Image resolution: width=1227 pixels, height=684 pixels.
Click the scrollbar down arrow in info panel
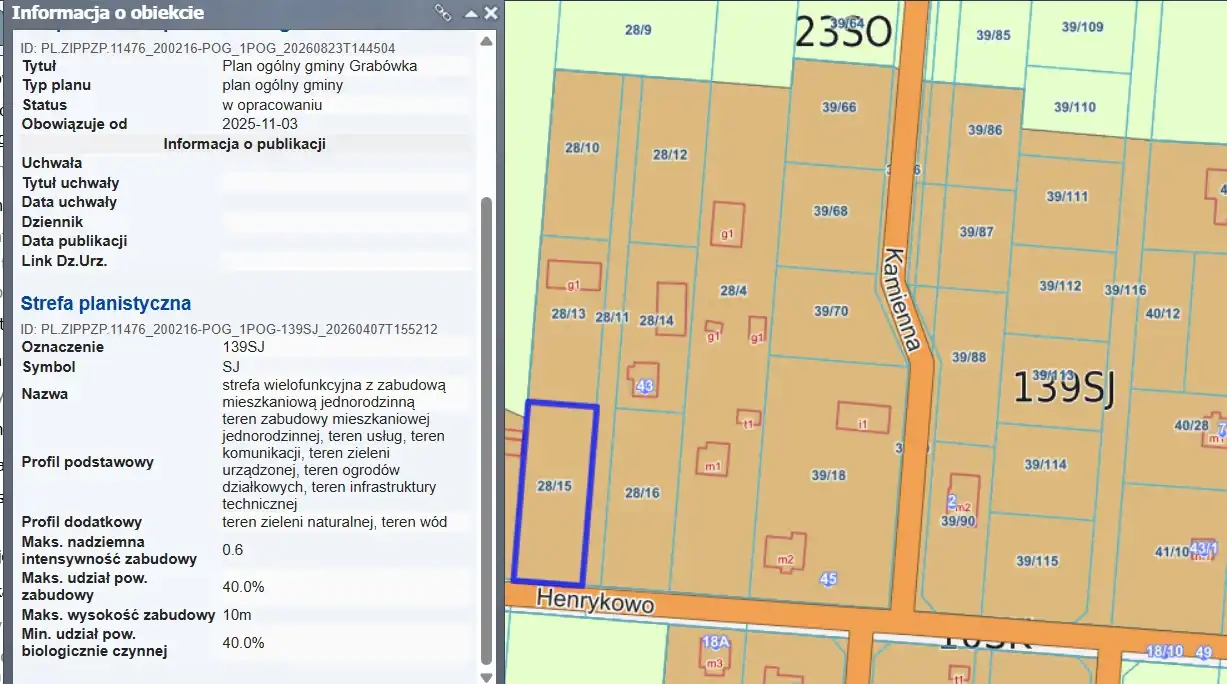point(487,676)
